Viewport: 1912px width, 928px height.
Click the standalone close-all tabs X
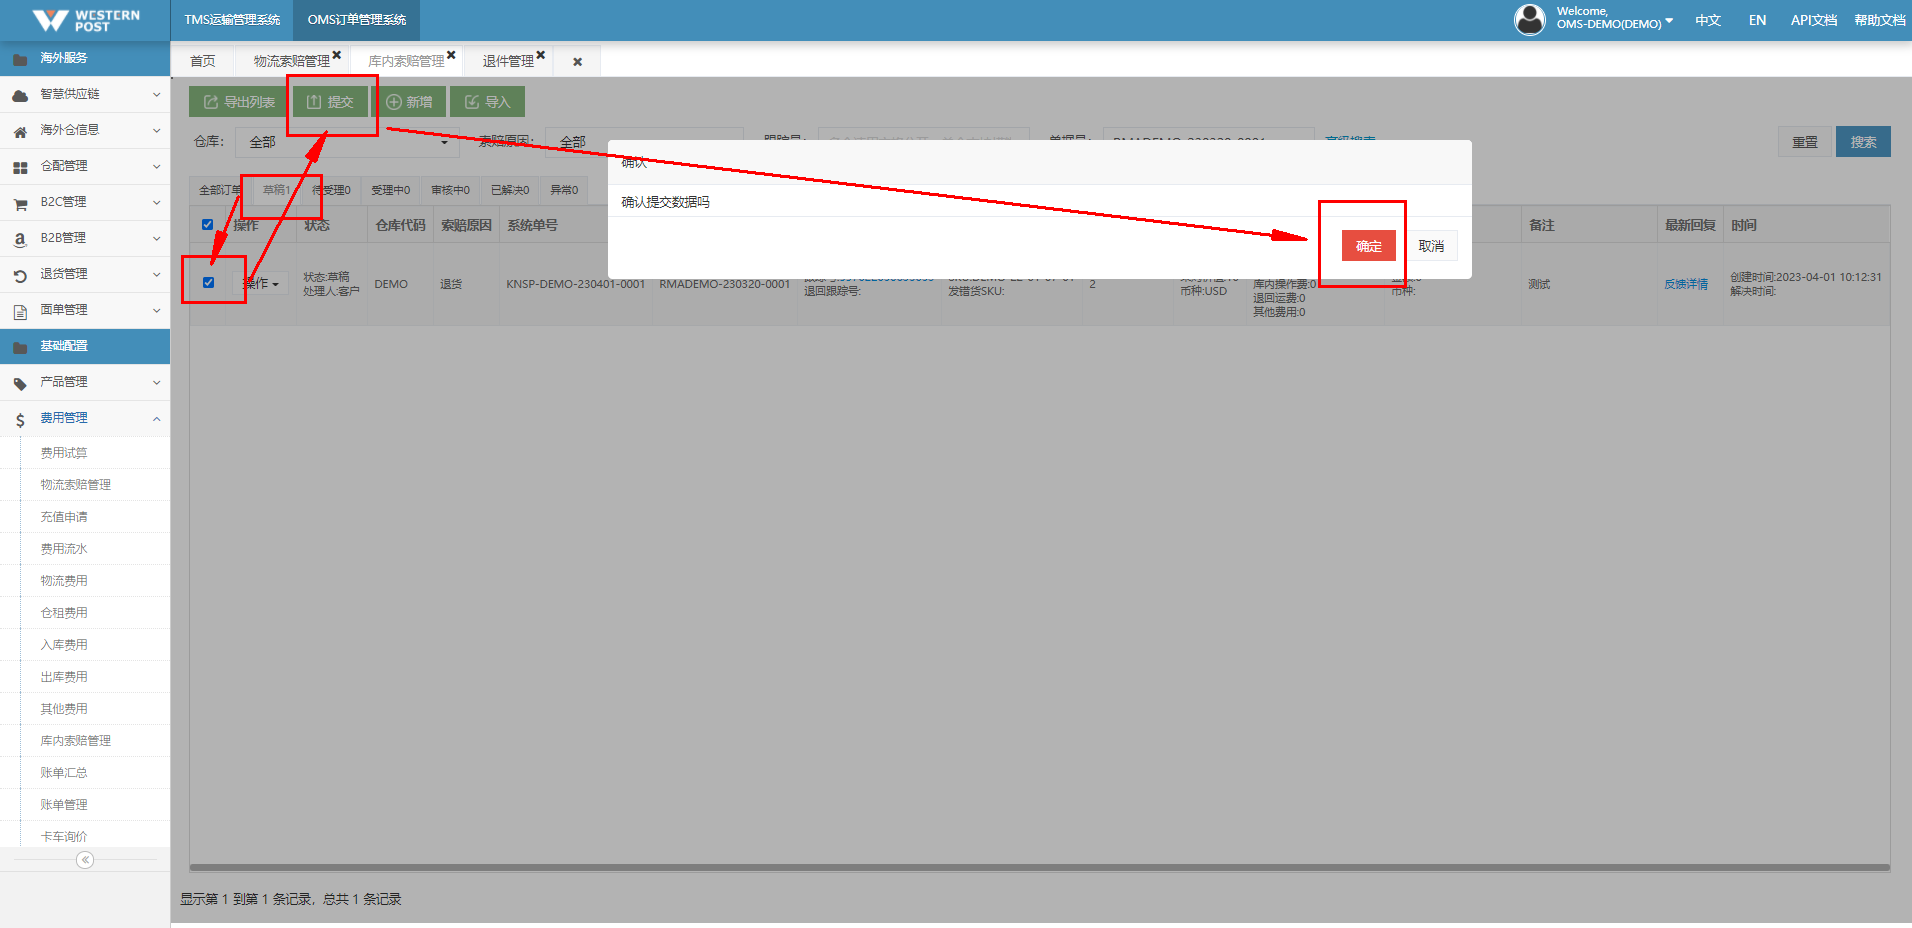(577, 62)
